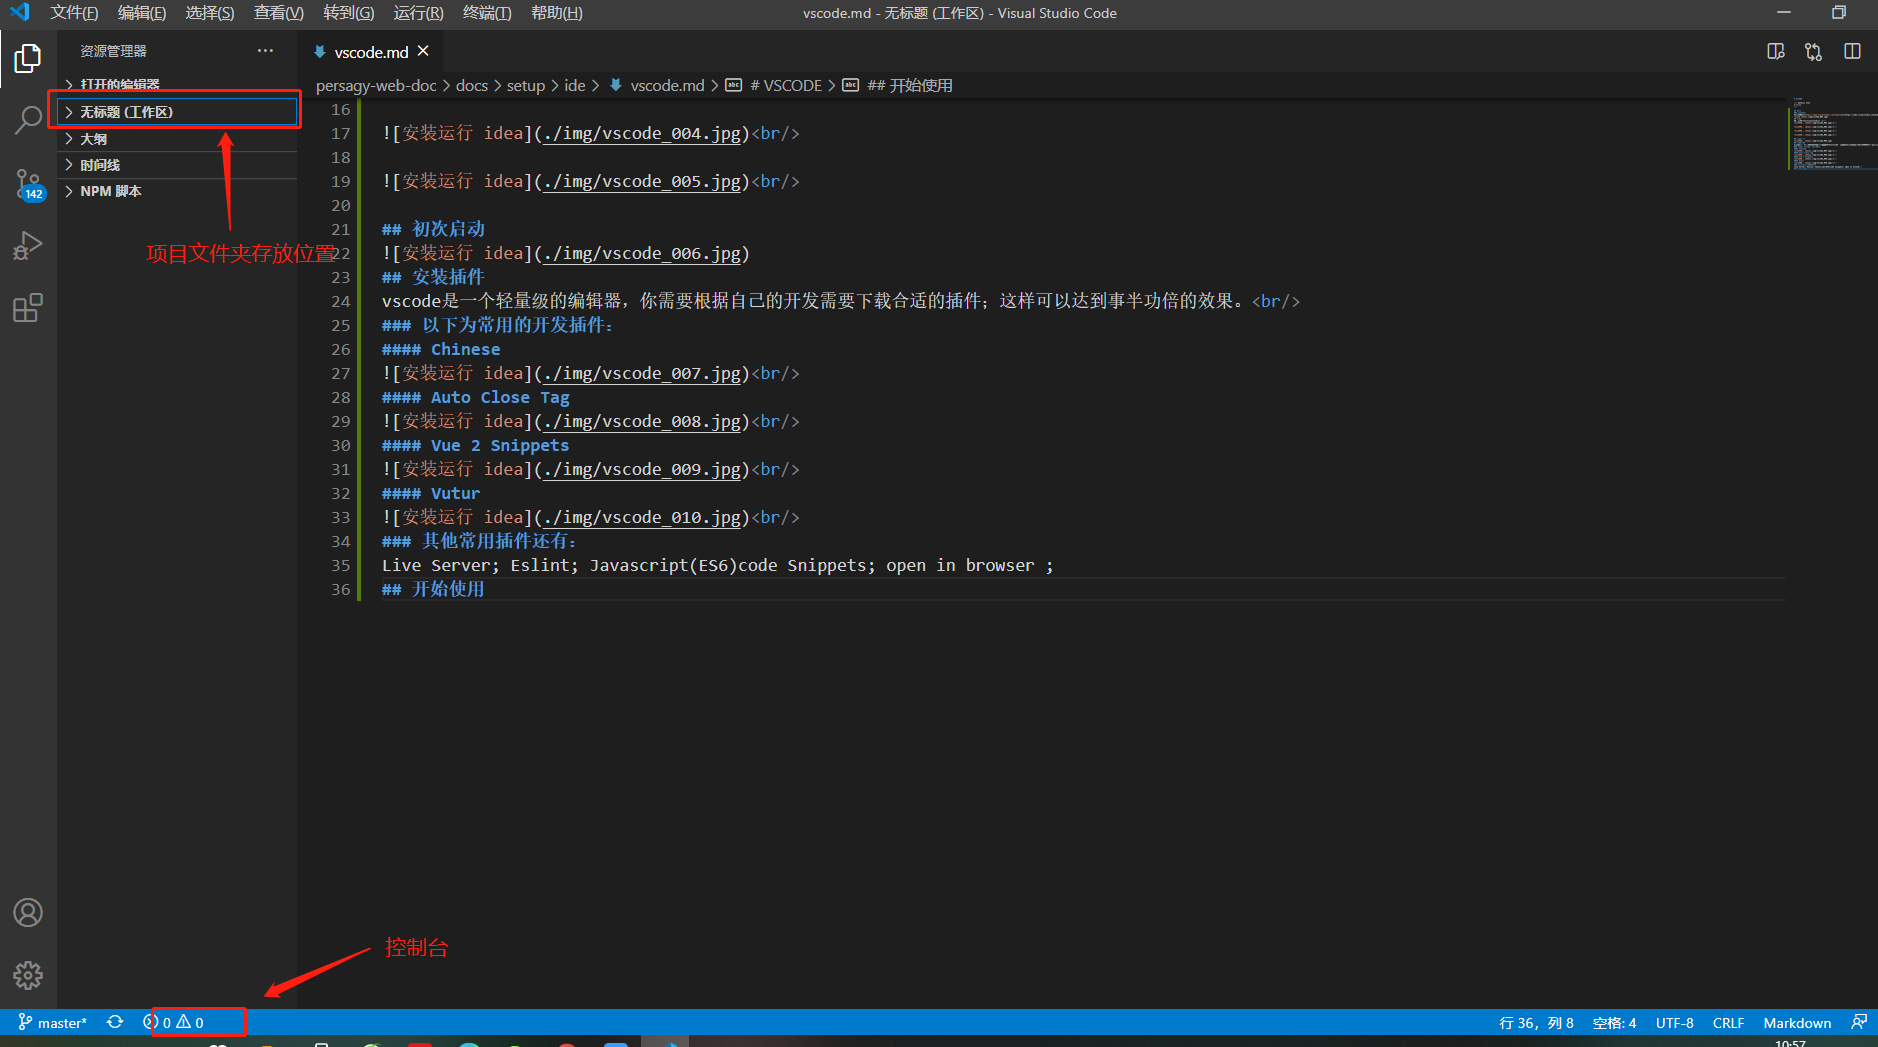Close the vscode.md editor tab
This screenshot has height=1047, width=1878.
pos(423,51)
